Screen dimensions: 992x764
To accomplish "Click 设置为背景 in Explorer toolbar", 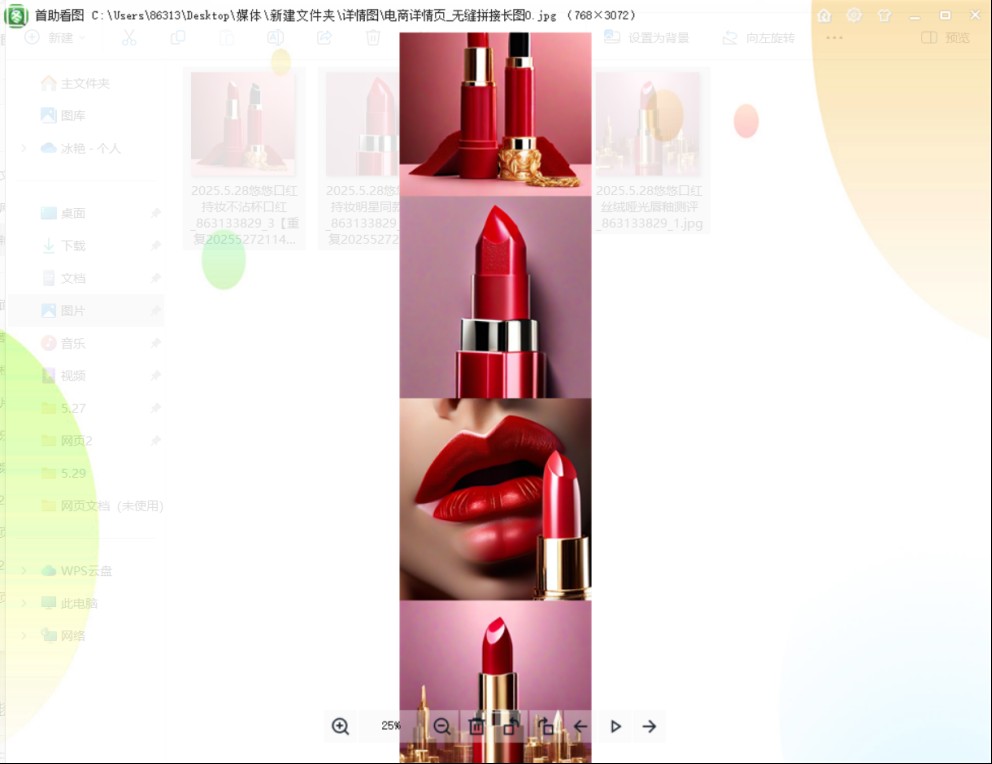I will click(647, 38).
